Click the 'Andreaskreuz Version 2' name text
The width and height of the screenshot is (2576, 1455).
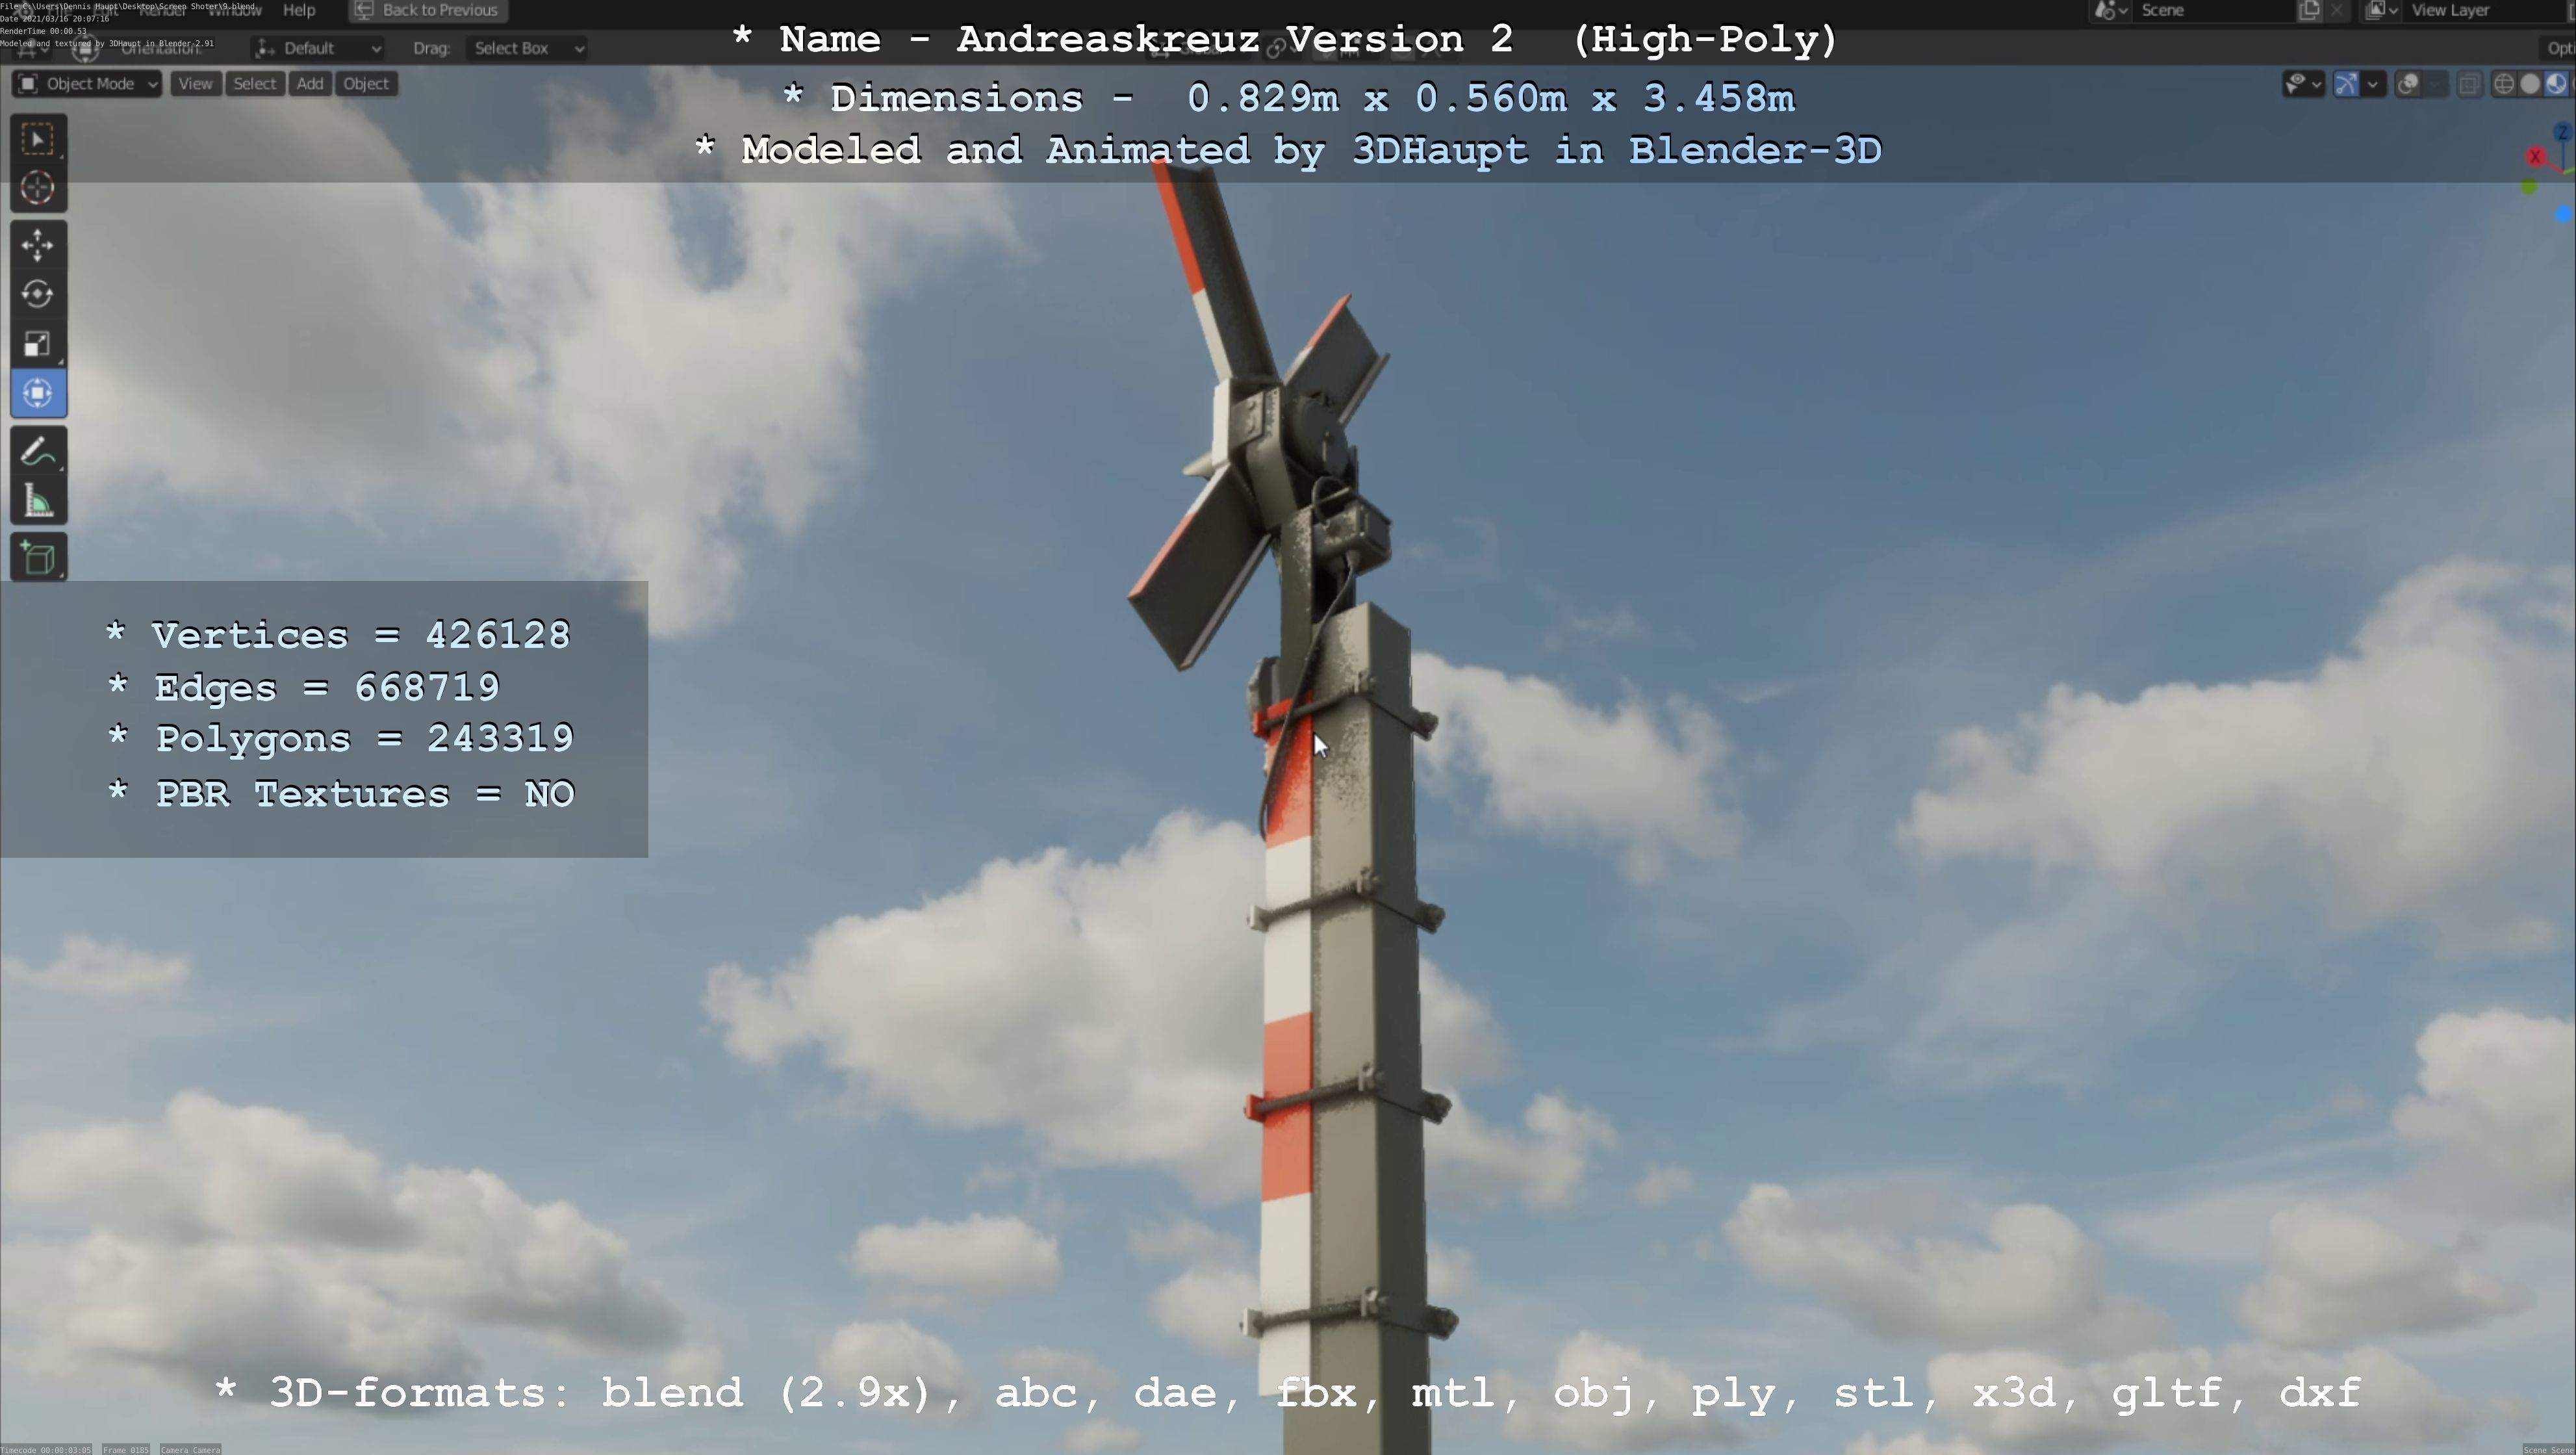[1235, 39]
